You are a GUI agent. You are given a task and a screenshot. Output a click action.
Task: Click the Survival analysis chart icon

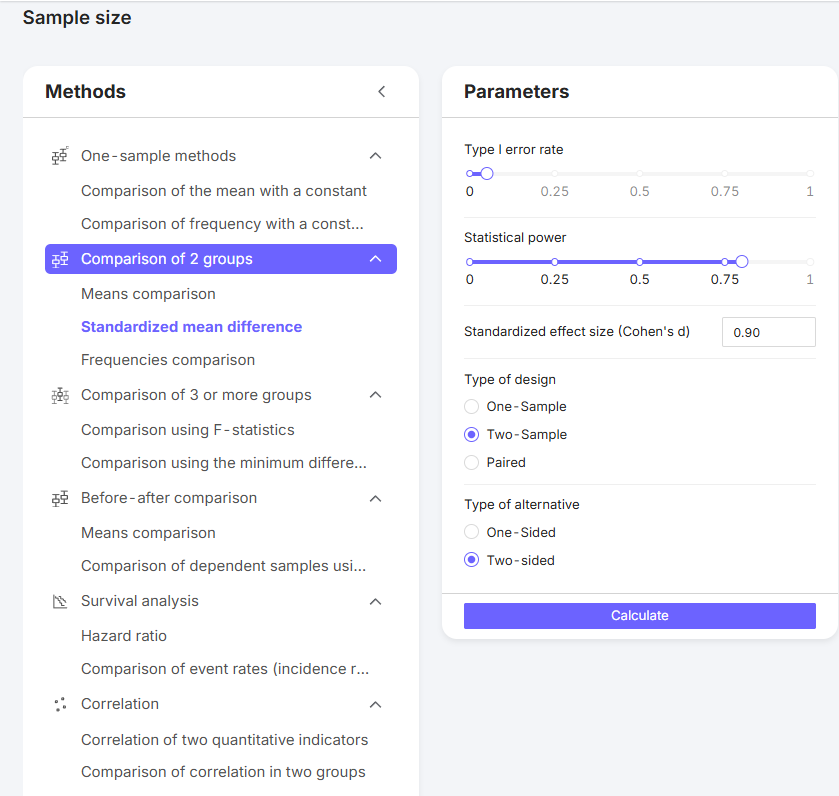60,601
